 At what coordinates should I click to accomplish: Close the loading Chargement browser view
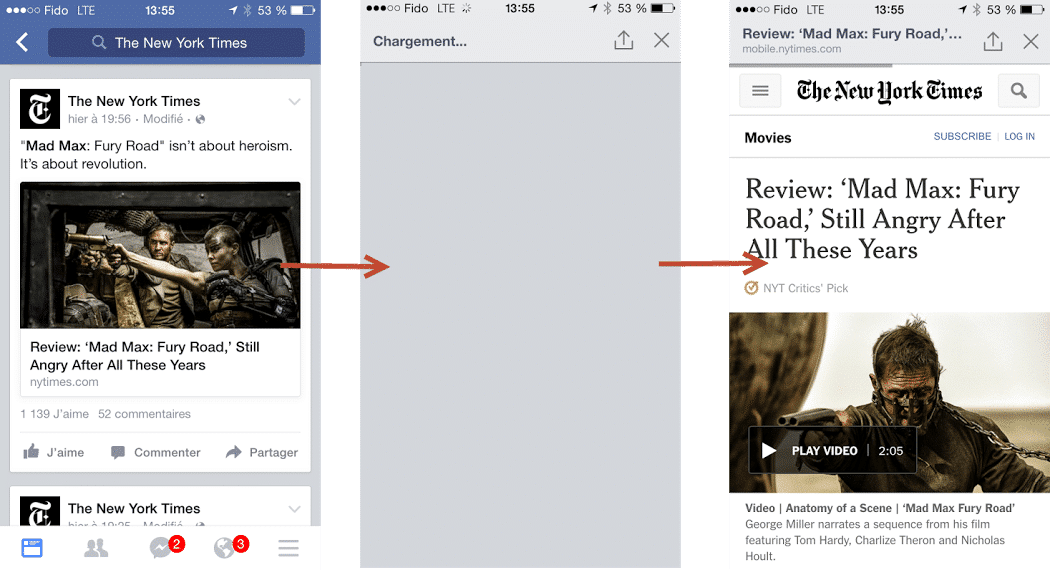coord(661,41)
